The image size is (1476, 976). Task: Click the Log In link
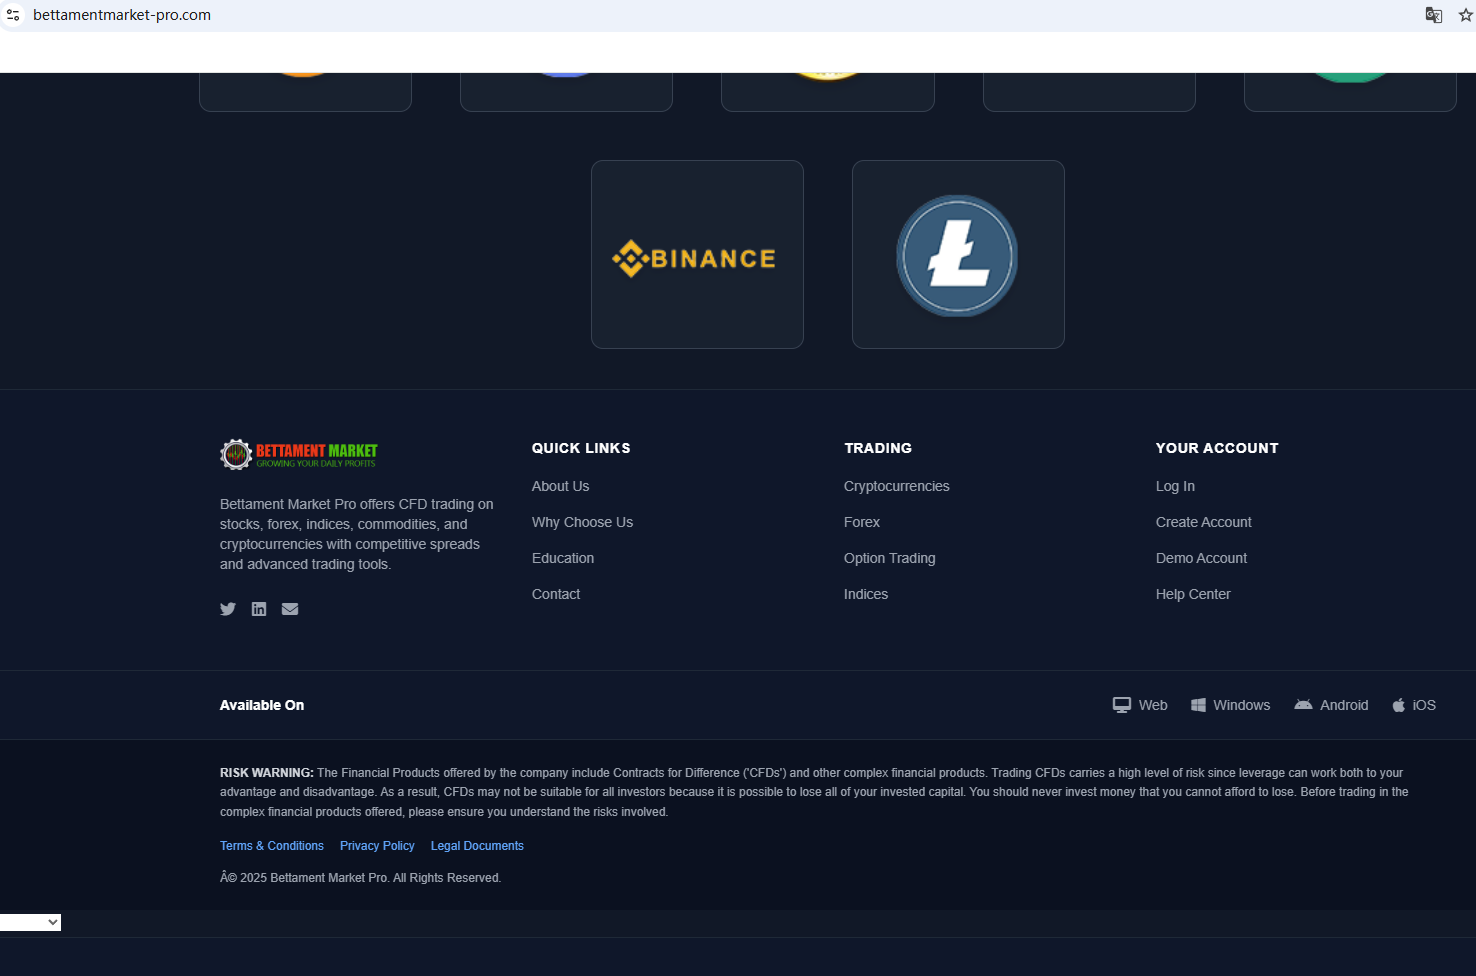tap(1175, 486)
